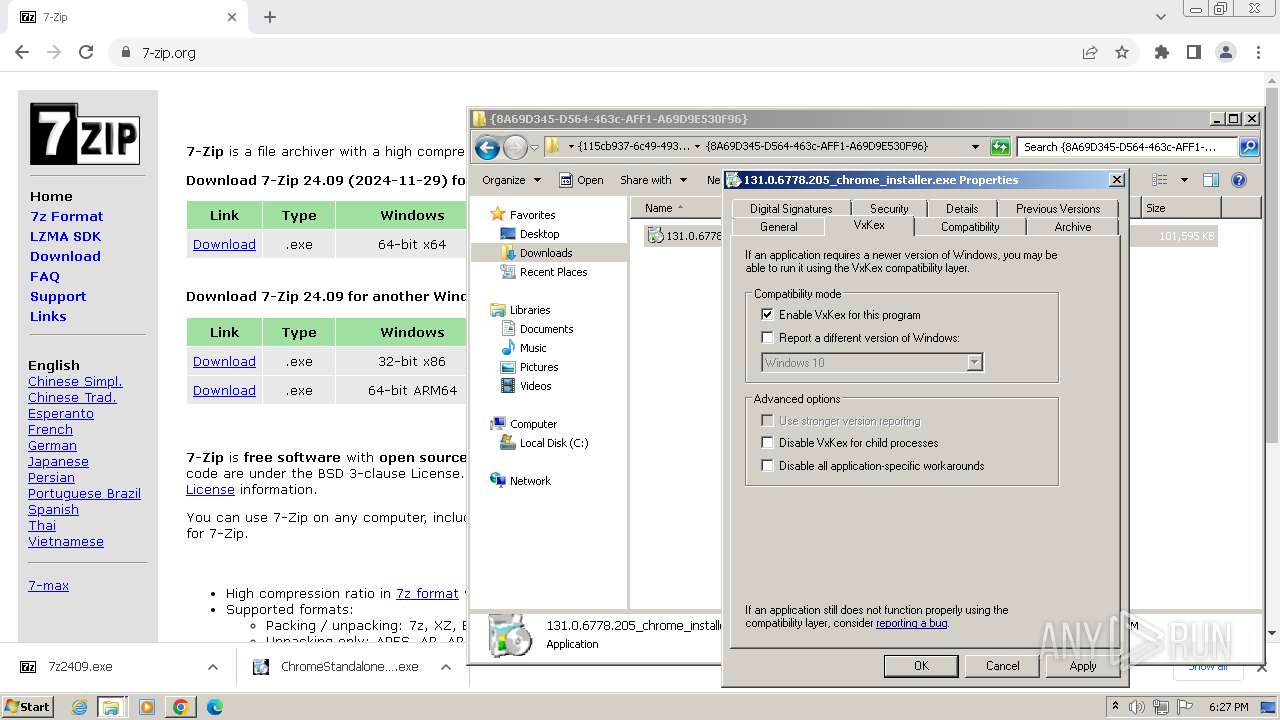Toggle the Explorer preview pane icon
The width and height of the screenshot is (1280, 720).
(x=1211, y=180)
